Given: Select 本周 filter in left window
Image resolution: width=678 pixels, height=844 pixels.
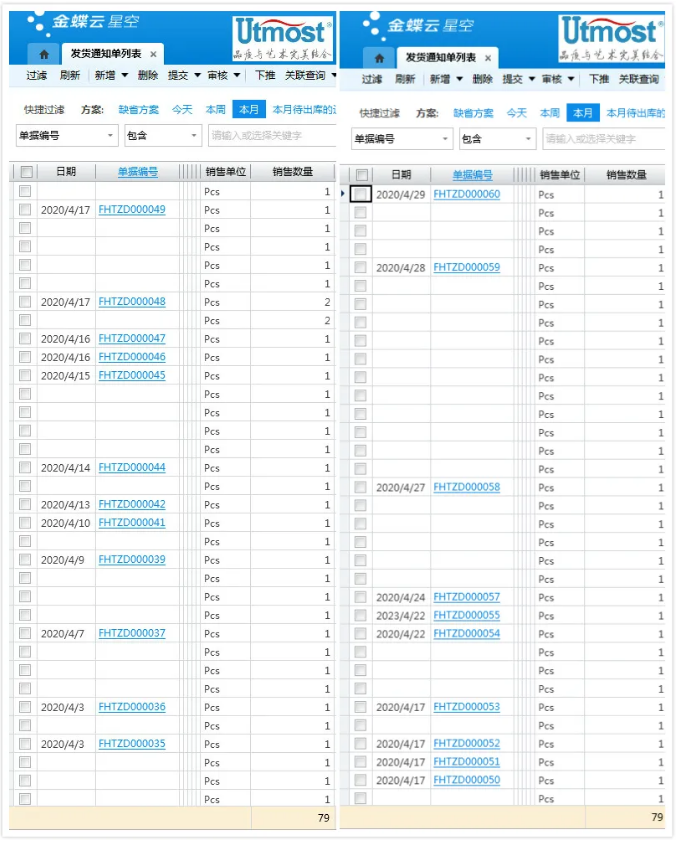Looking at the screenshot, I should pyautogui.click(x=216, y=110).
